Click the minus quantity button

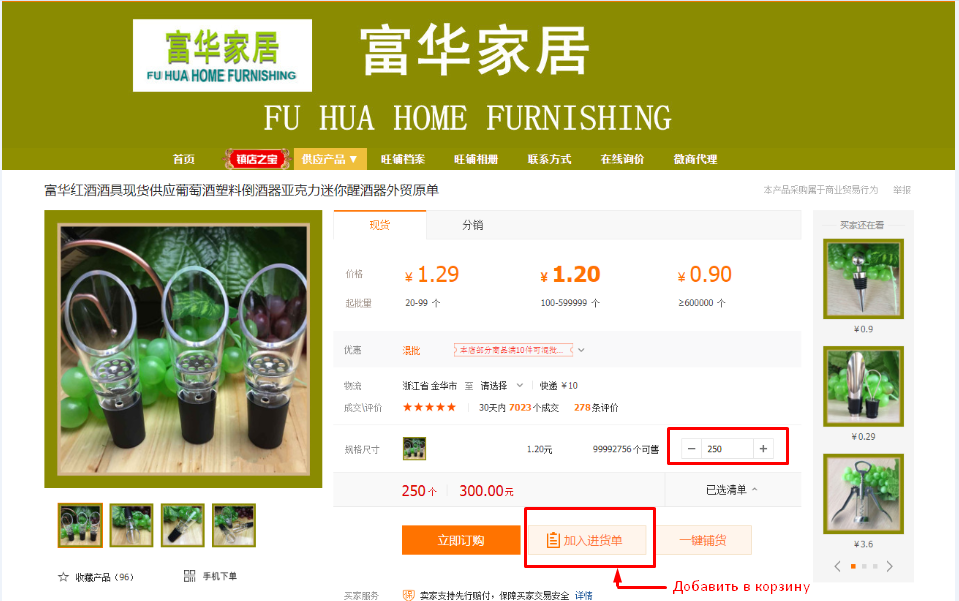pyautogui.click(x=691, y=449)
